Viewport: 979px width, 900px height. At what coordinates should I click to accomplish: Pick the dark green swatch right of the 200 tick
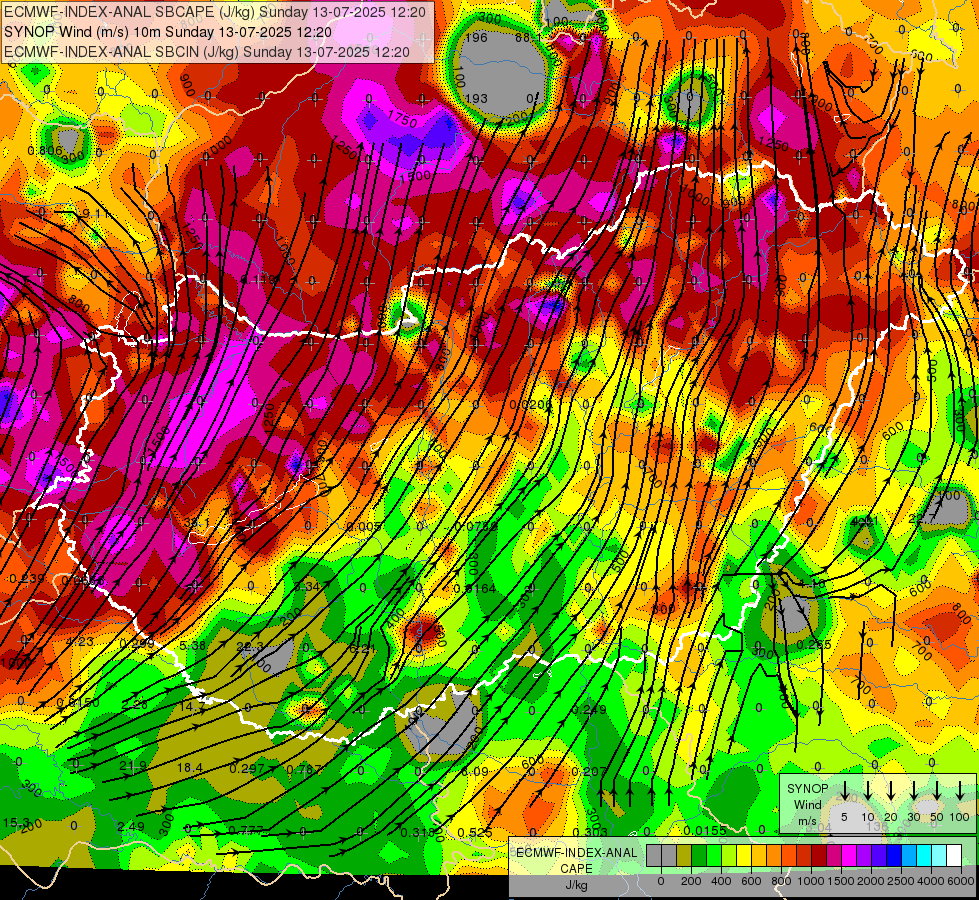click(699, 856)
